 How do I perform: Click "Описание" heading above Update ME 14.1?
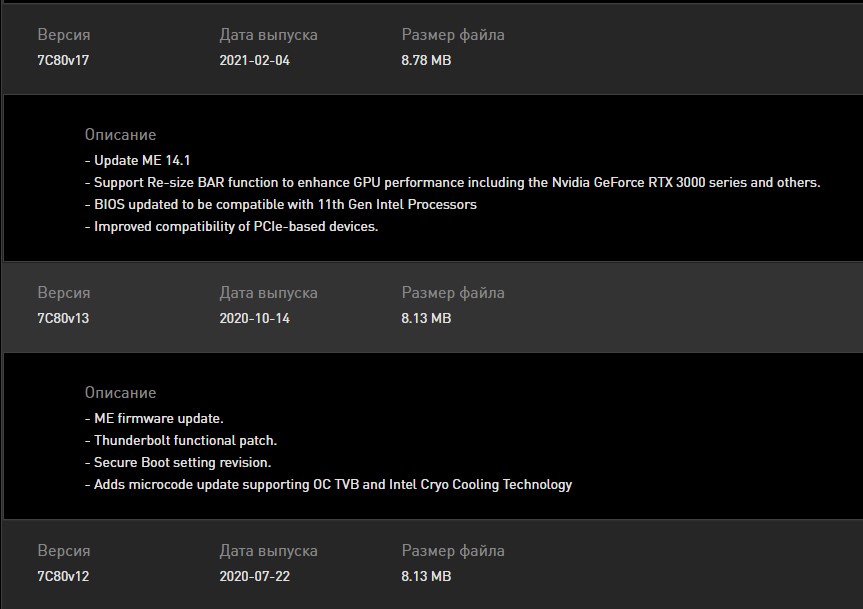pos(120,135)
